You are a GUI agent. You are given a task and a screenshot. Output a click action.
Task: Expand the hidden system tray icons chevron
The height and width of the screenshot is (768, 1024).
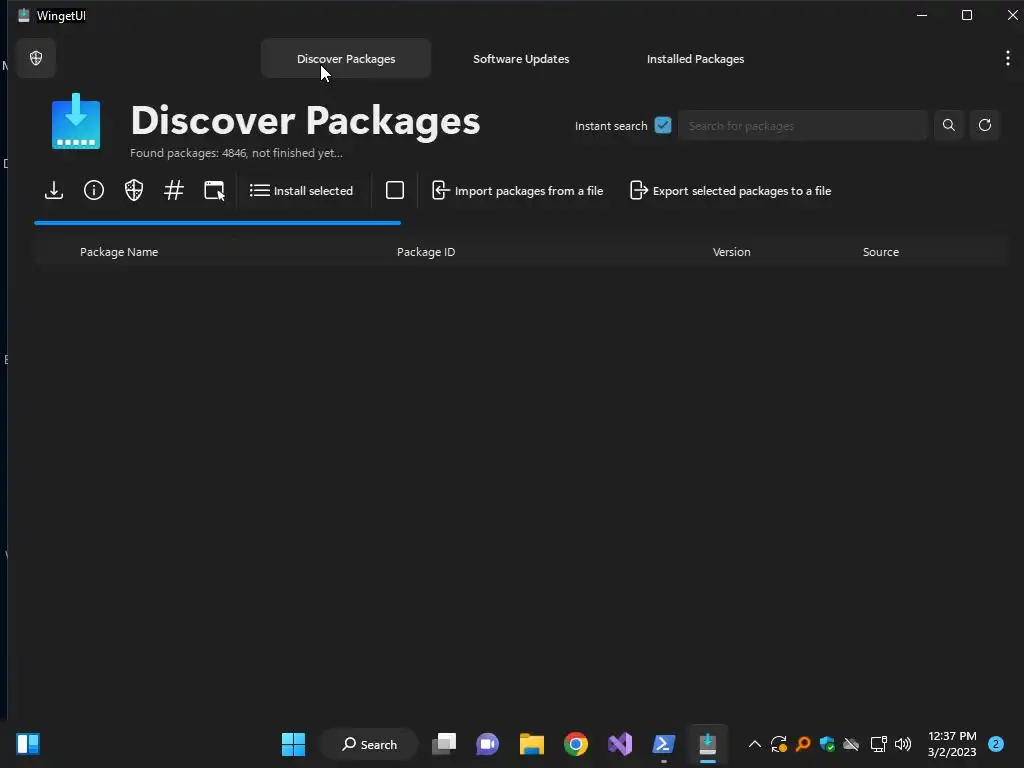coord(754,744)
